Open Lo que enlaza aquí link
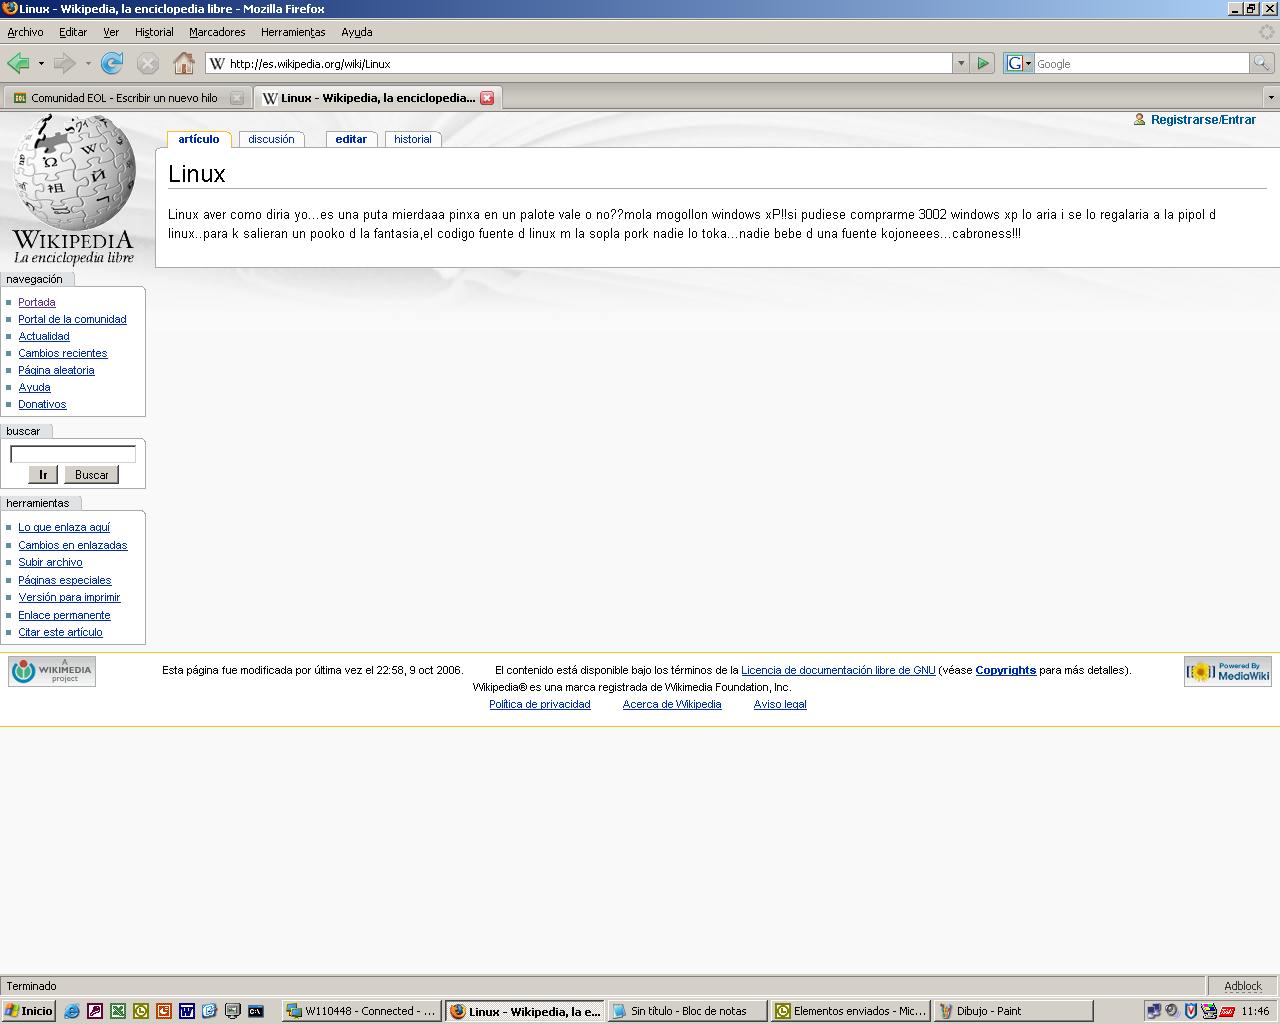The image size is (1280, 1024). (x=64, y=527)
